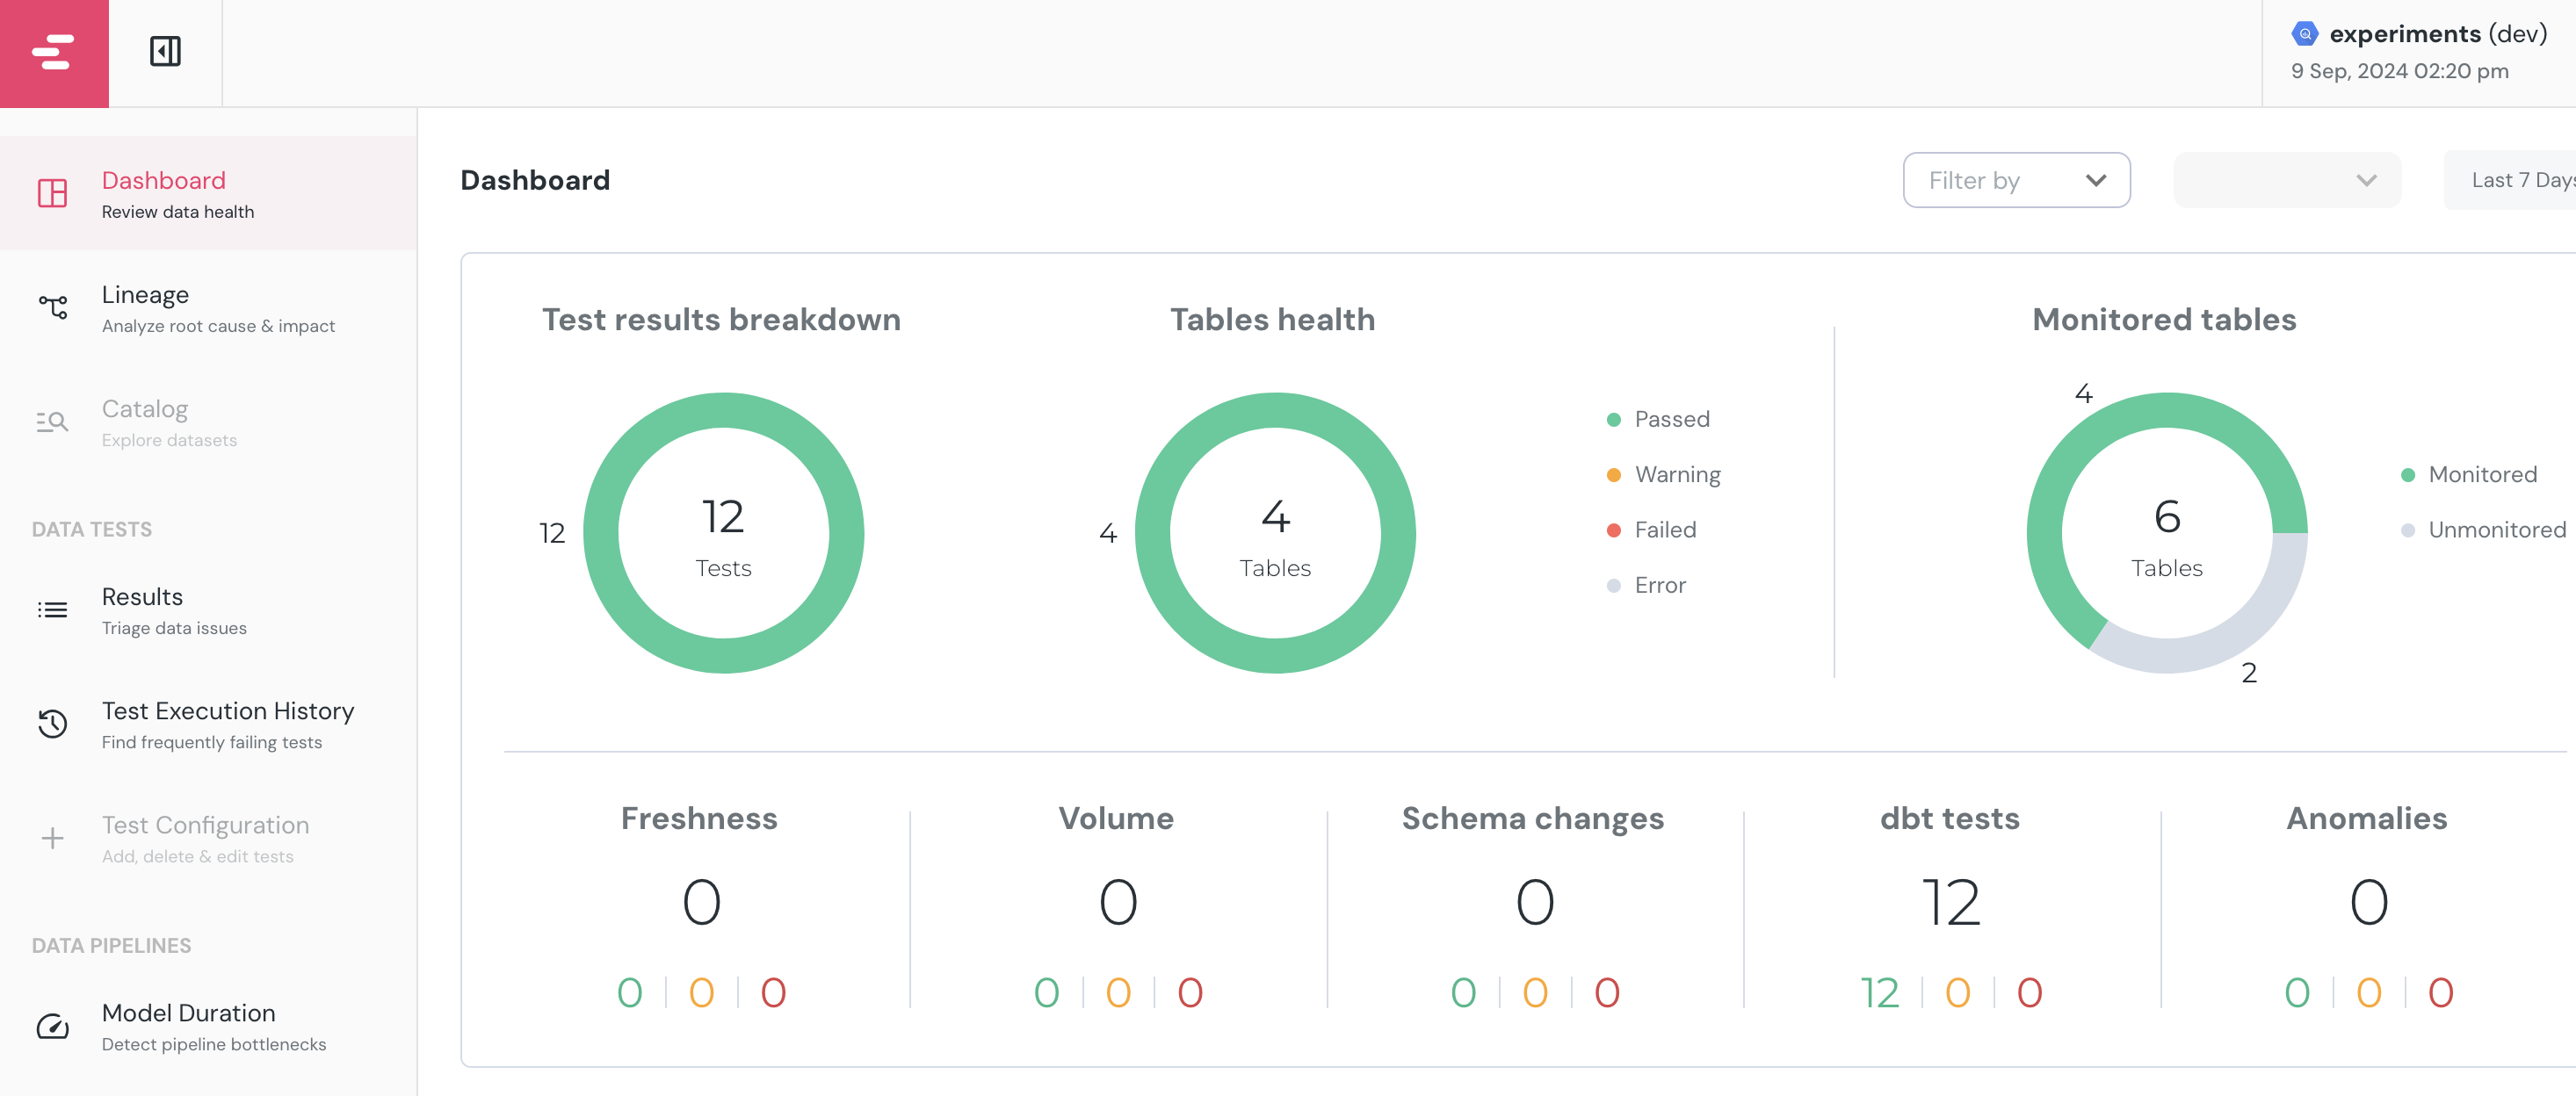This screenshot has width=2576, height=1096.
Task: Click the Monitored tables heading
Action: click(2164, 320)
